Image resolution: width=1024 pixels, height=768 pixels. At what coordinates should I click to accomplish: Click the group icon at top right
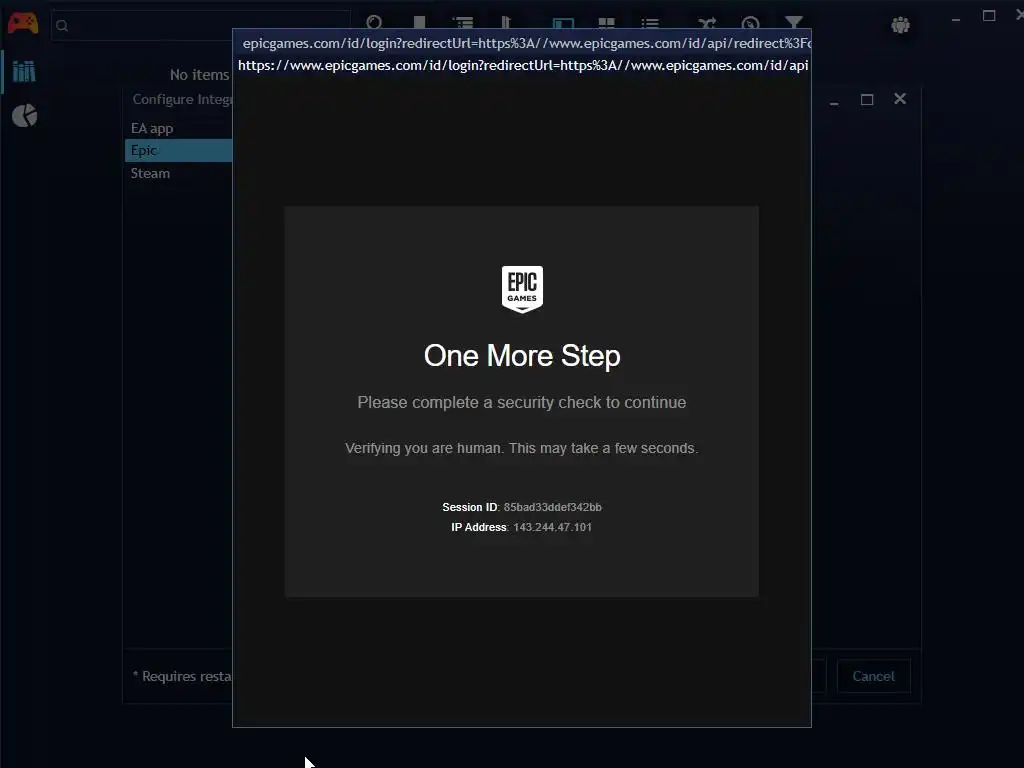click(901, 25)
